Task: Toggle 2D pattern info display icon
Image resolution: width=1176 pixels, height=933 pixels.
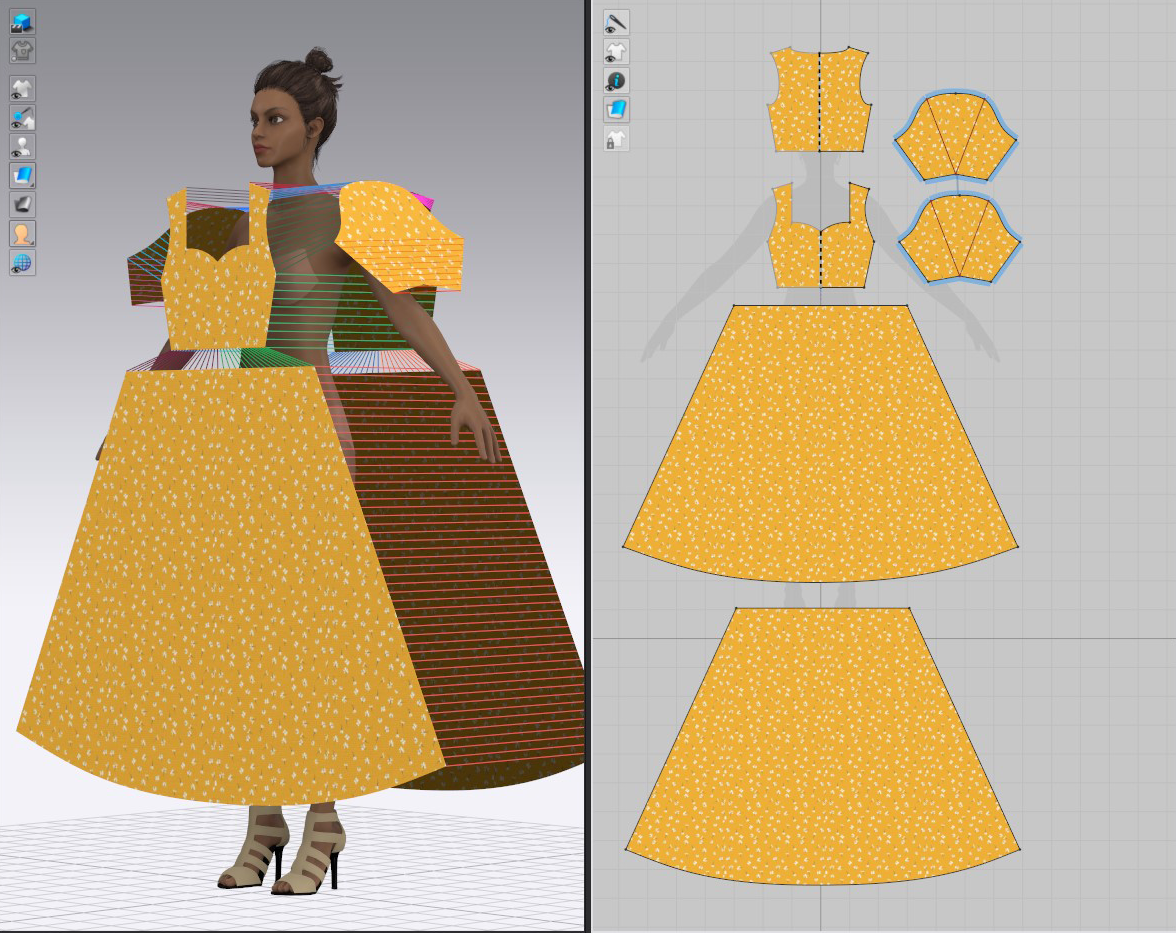Action: pyautogui.click(x=616, y=80)
